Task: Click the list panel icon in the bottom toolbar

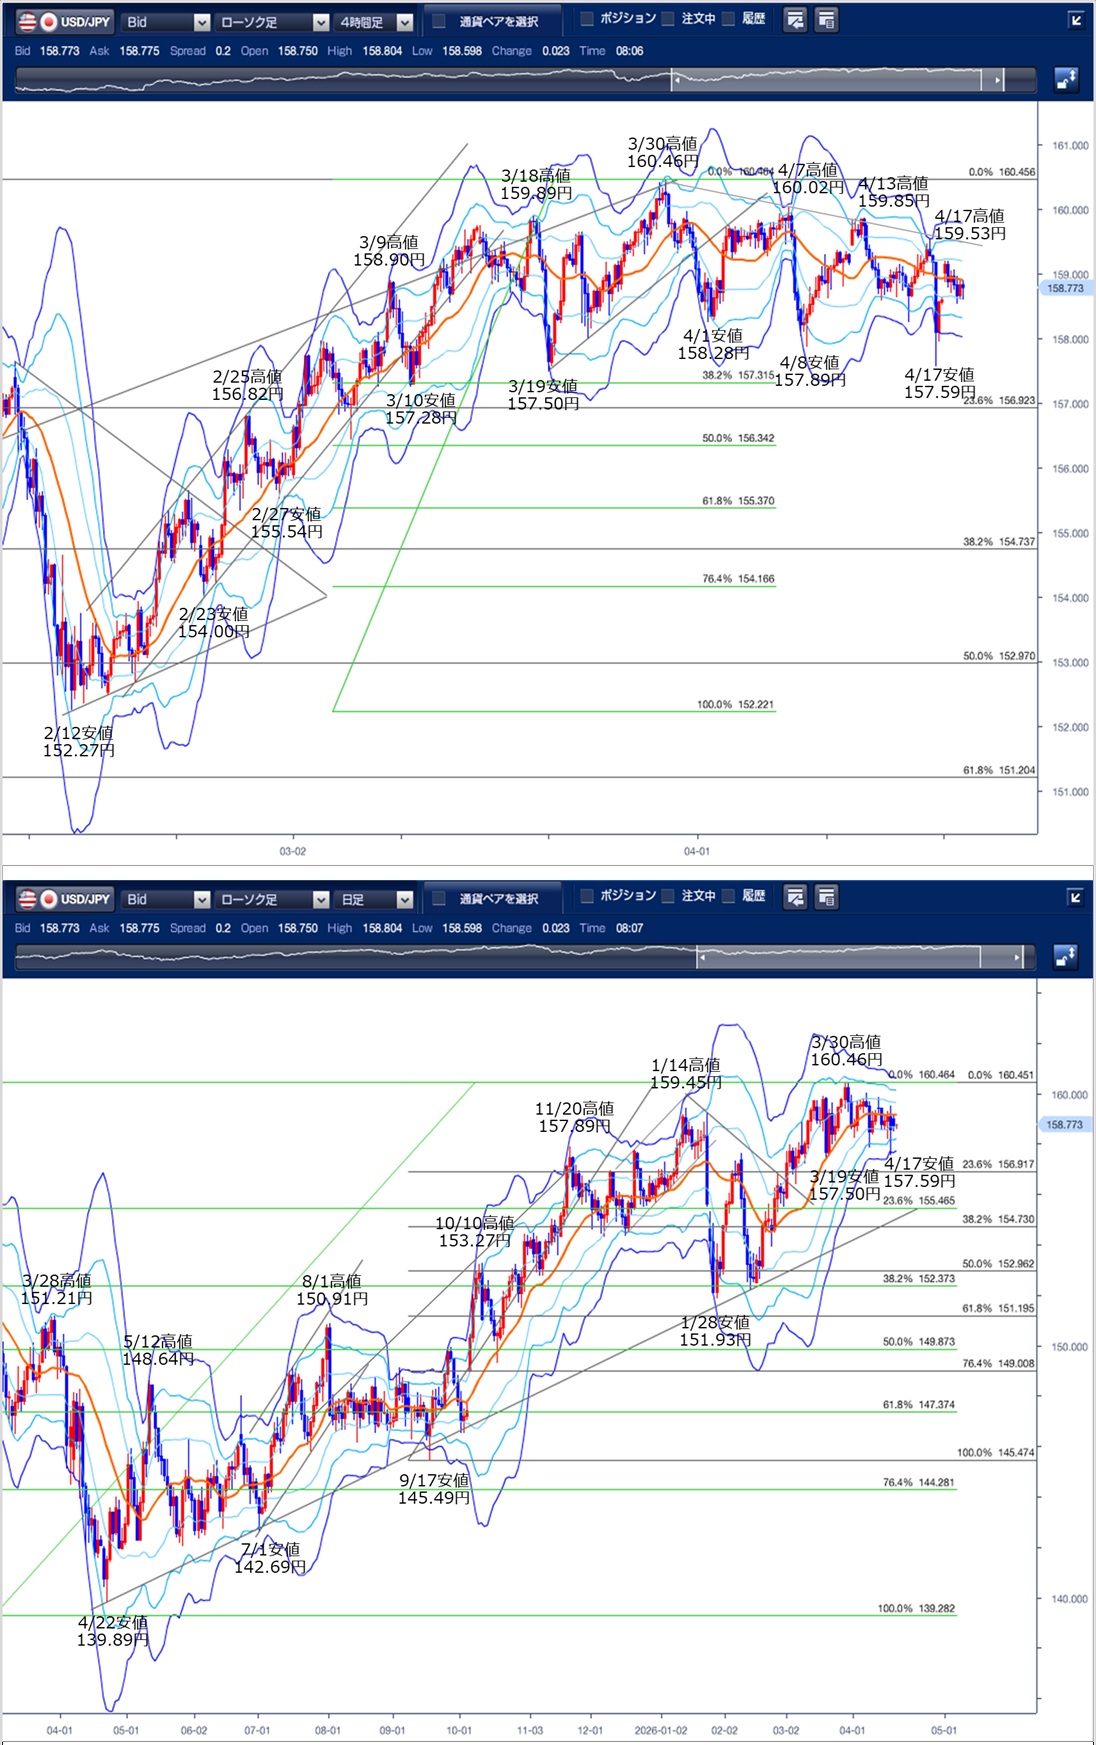Action: [x=826, y=897]
